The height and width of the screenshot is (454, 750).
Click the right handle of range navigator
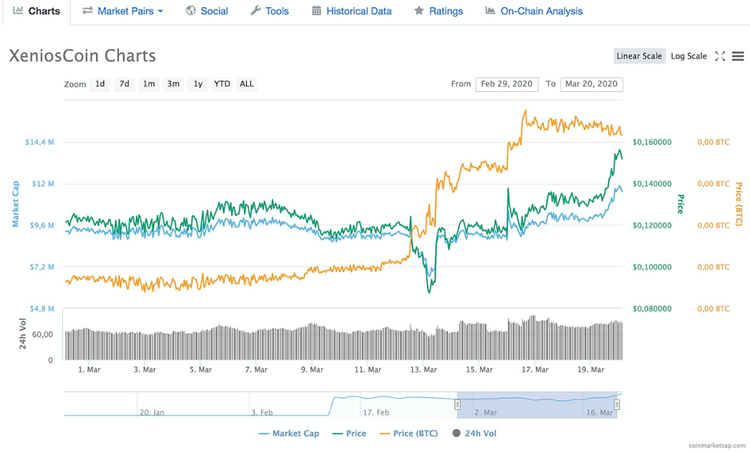tap(617, 404)
